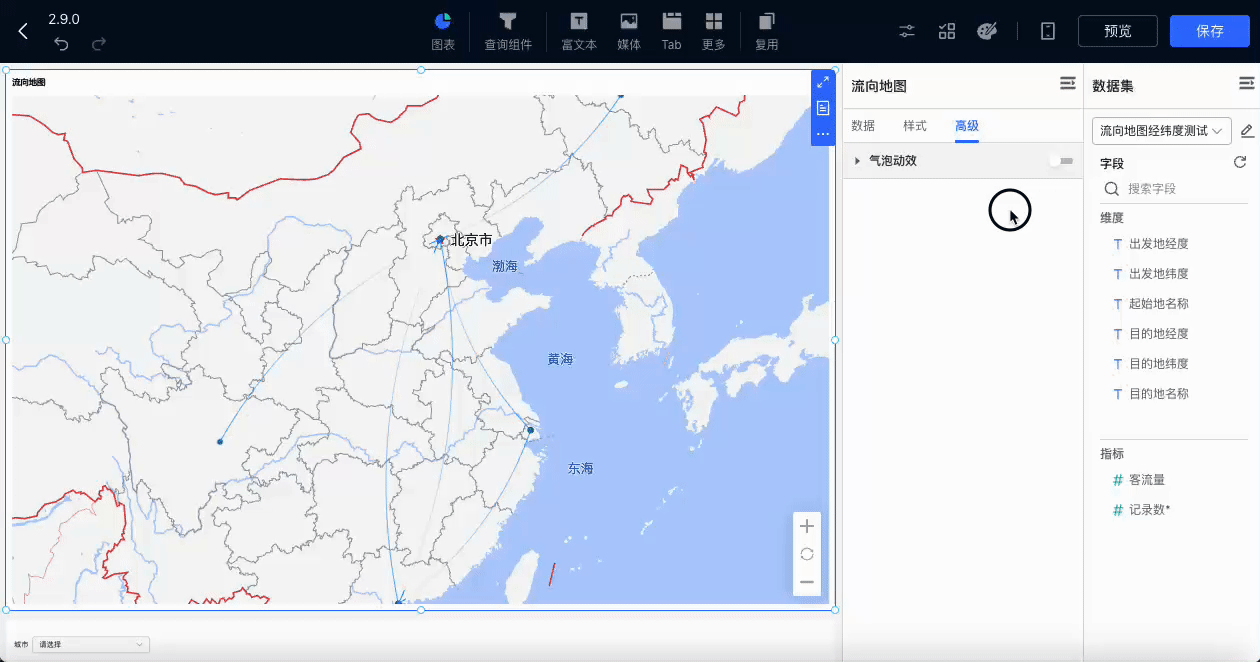Image resolution: width=1260 pixels, height=662 pixels.
Task: Add a Tab component from the toolbar
Action: (671, 31)
